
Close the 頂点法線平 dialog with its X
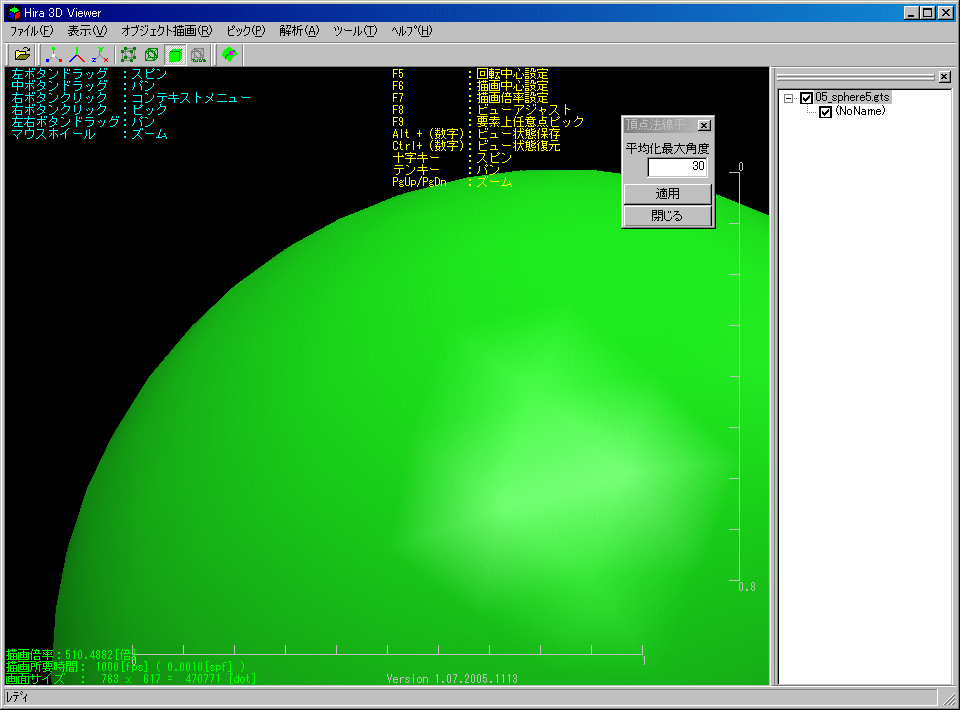click(704, 125)
